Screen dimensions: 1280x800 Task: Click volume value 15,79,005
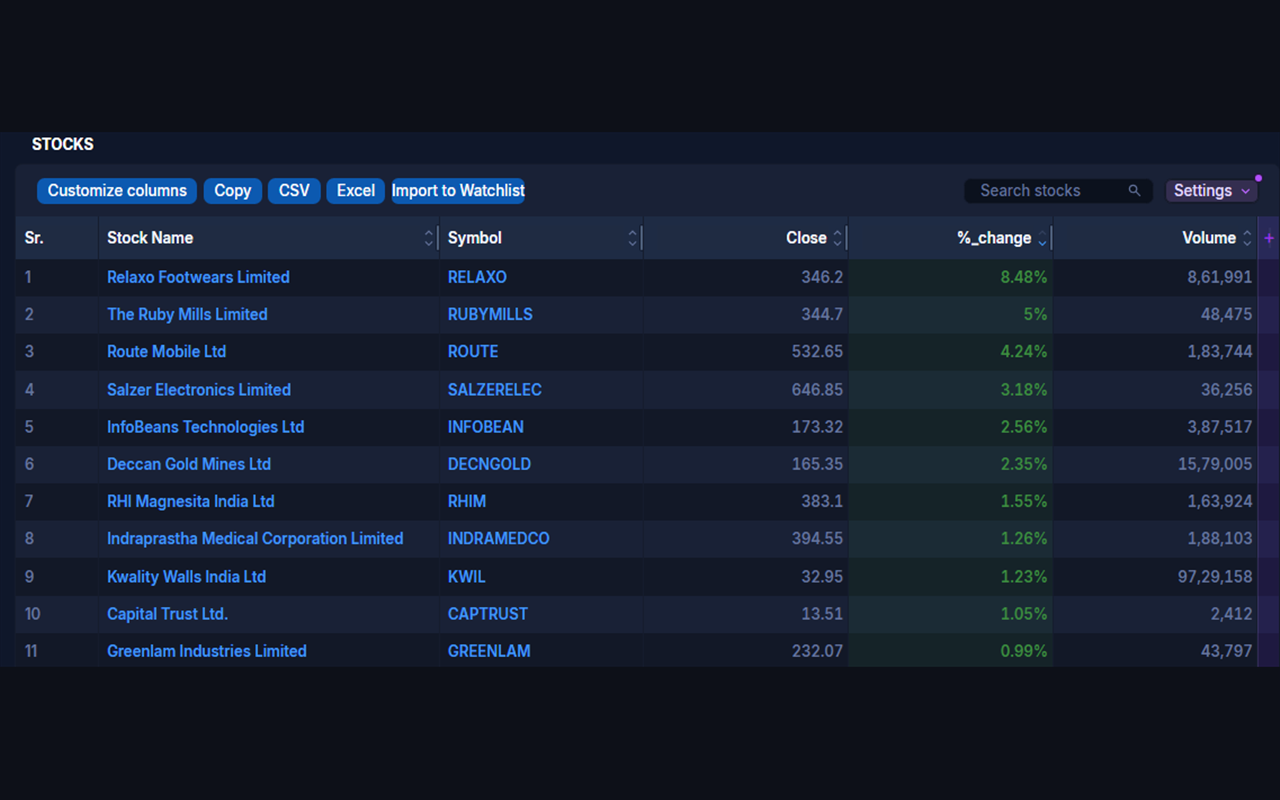coord(1215,464)
